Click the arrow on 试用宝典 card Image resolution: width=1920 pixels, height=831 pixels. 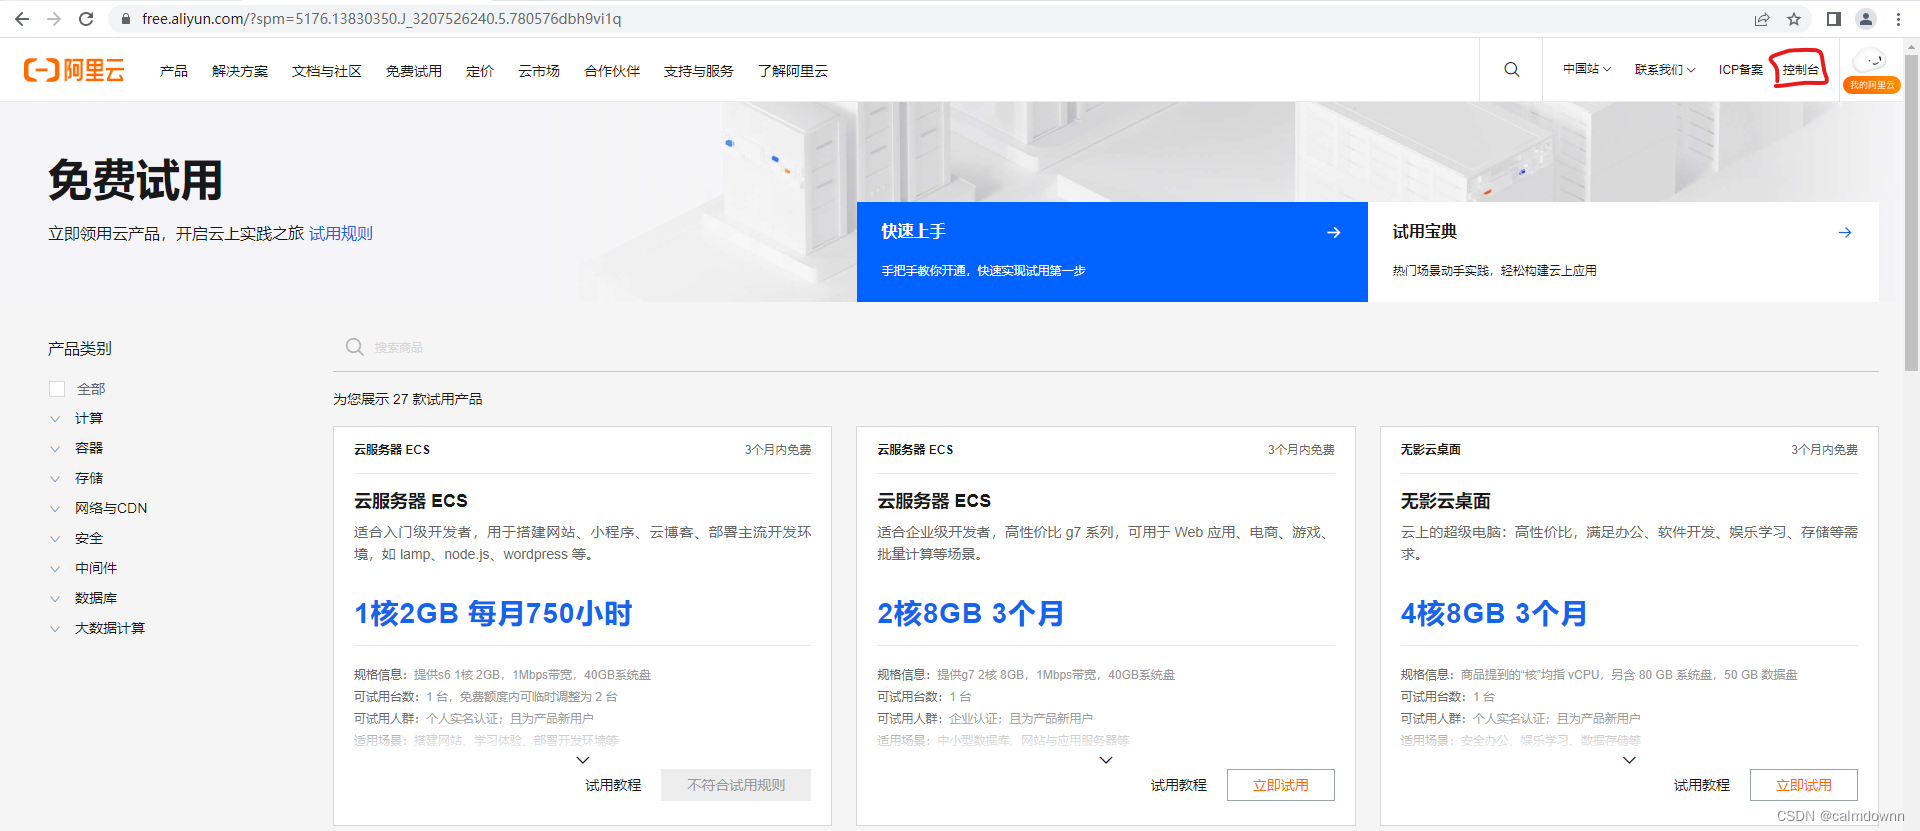click(1844, 232)
